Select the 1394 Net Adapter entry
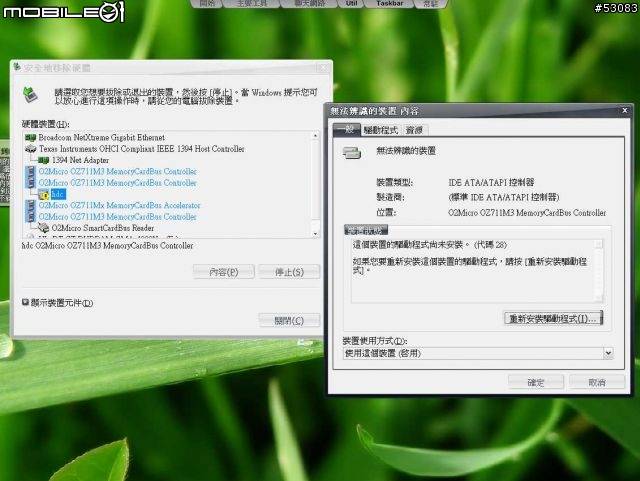The image size is (640, 481). pos(80,160)
